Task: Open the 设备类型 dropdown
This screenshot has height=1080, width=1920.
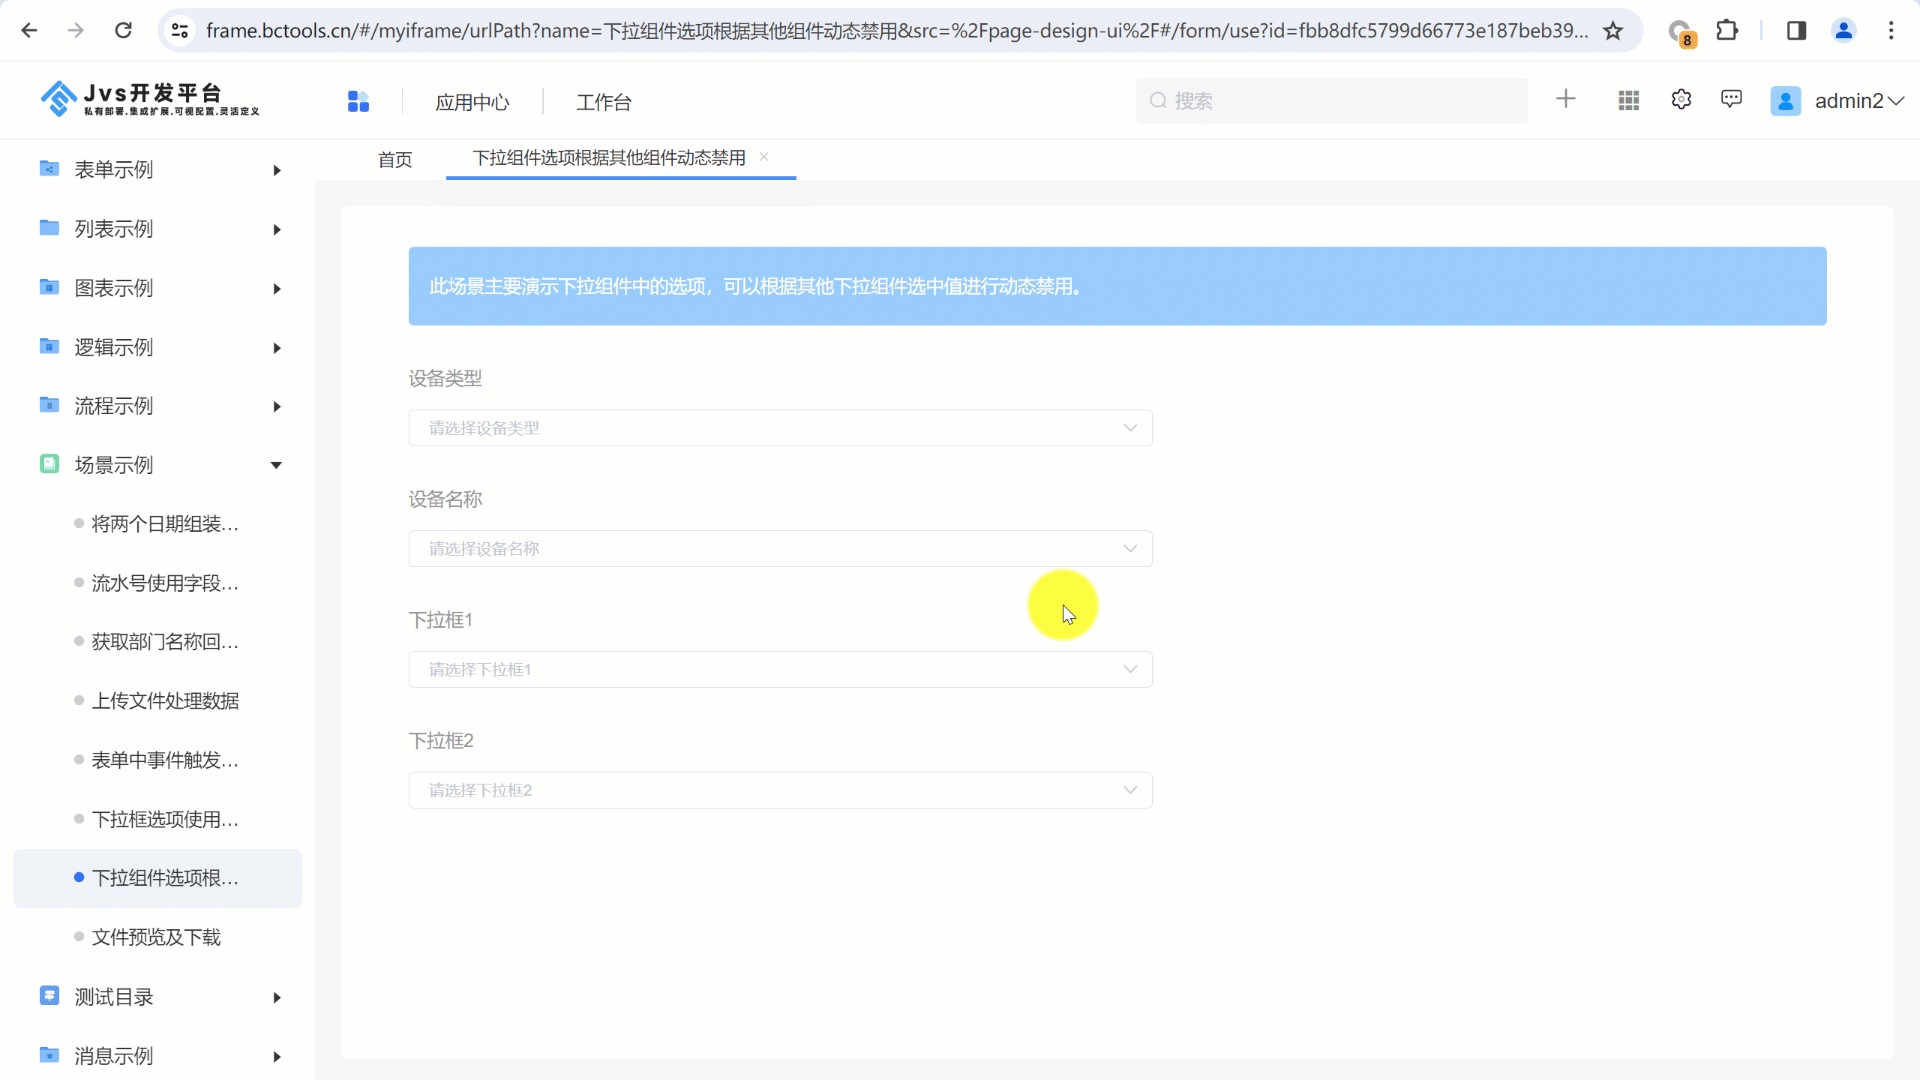Action: (780, 428)
